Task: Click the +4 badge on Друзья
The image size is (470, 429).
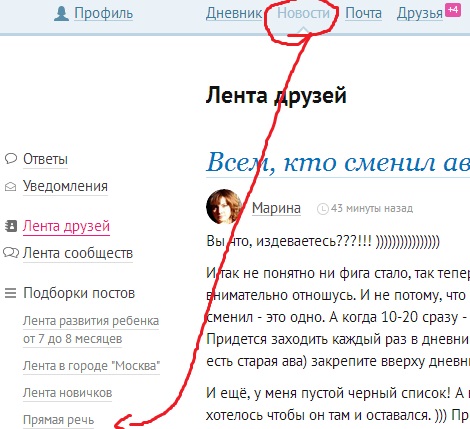Action: 453,10
